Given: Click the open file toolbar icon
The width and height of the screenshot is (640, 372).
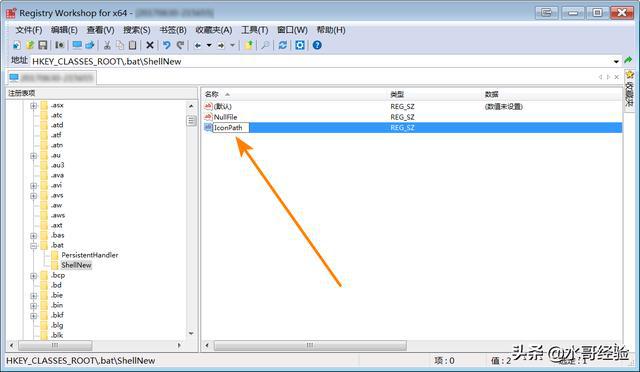Looking at the screenshot, I should [x=30, y=45].
